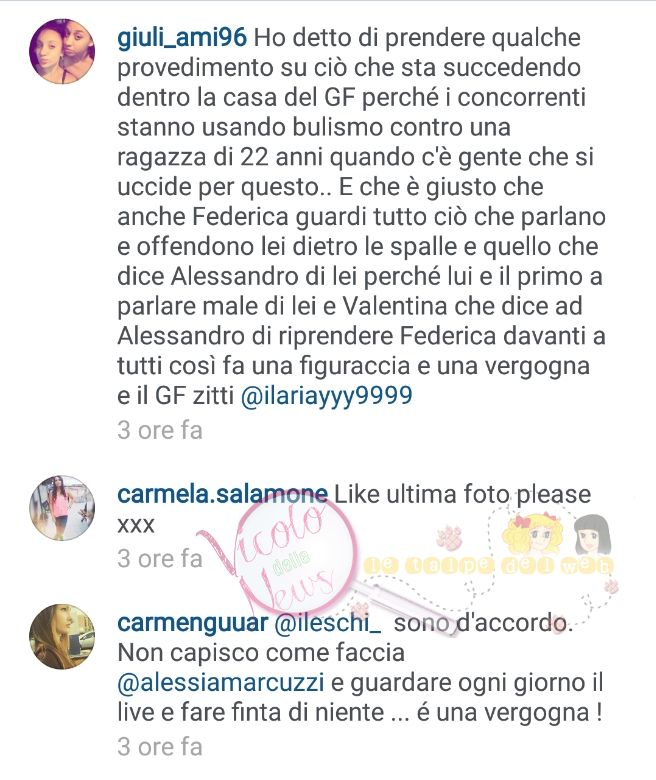Select carmenguuar's 'é una vergogna' comment

[x=361, y=668]
